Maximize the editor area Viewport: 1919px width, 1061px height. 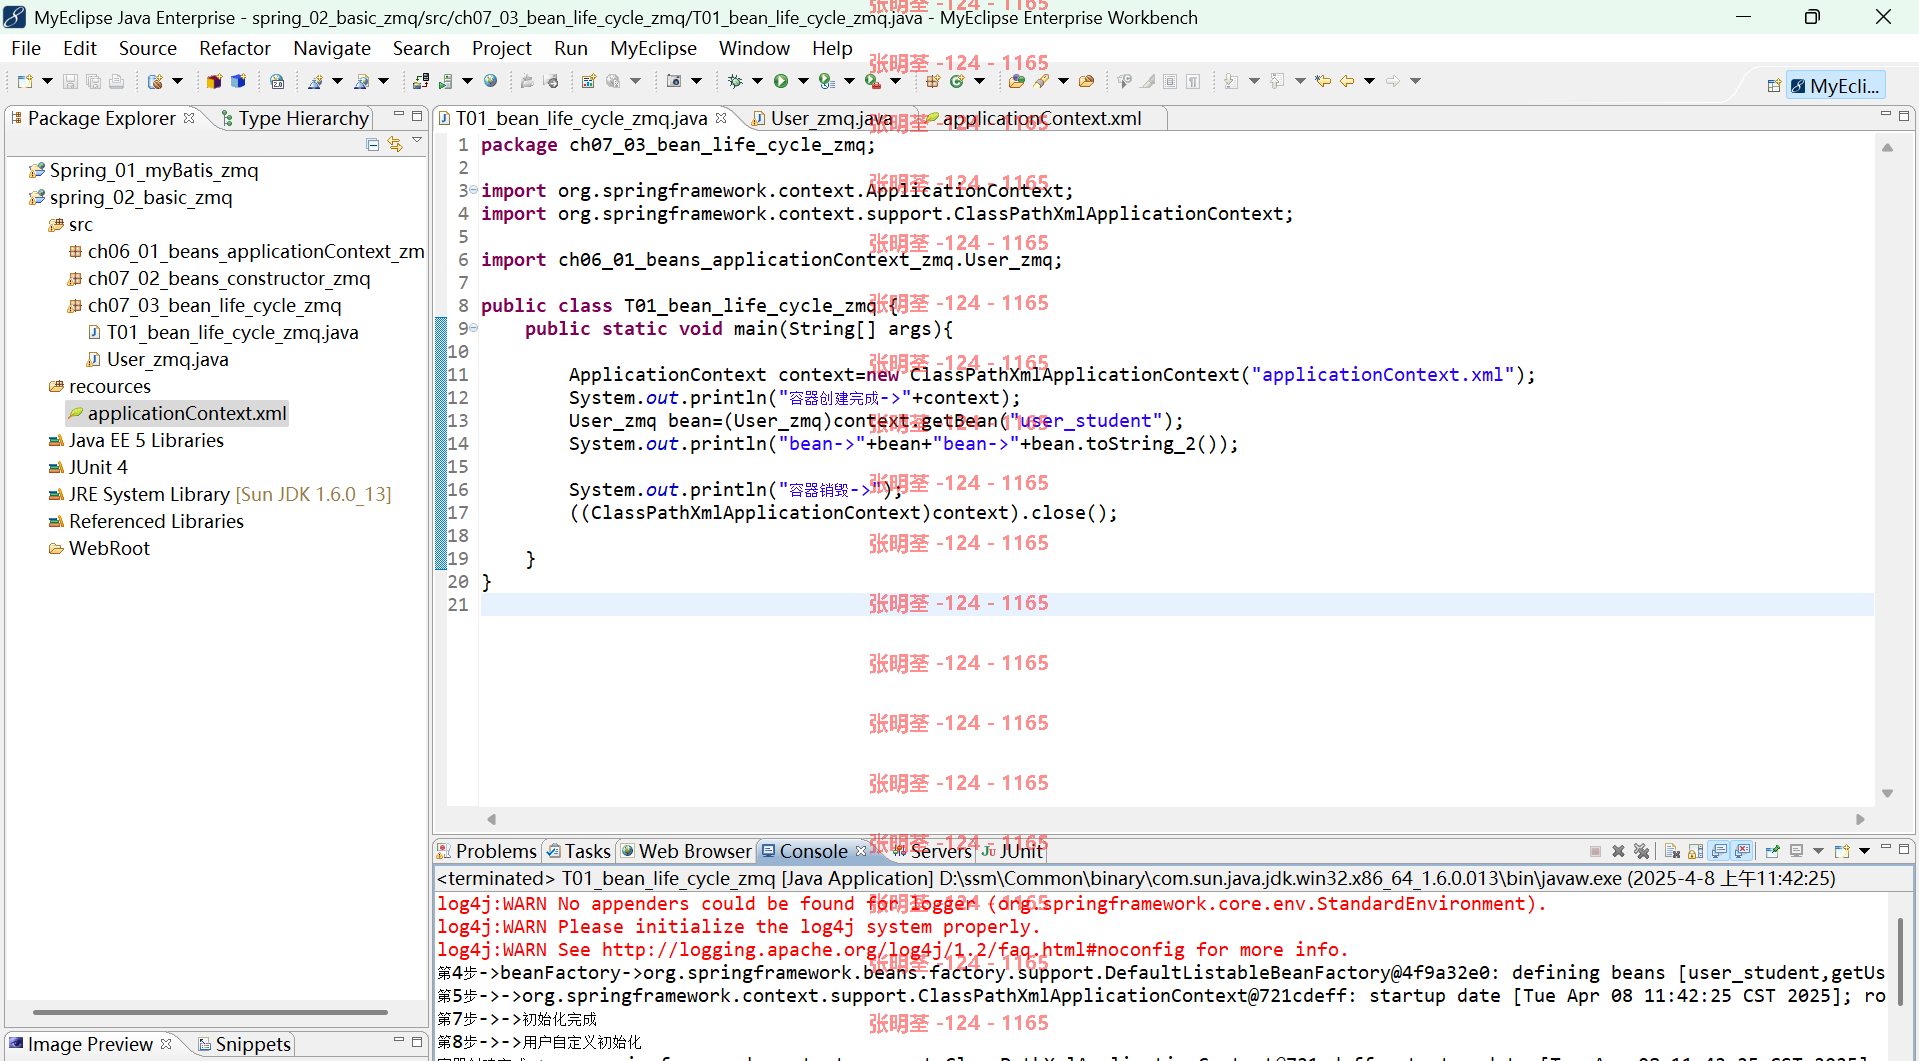[x=1904, y=116]
